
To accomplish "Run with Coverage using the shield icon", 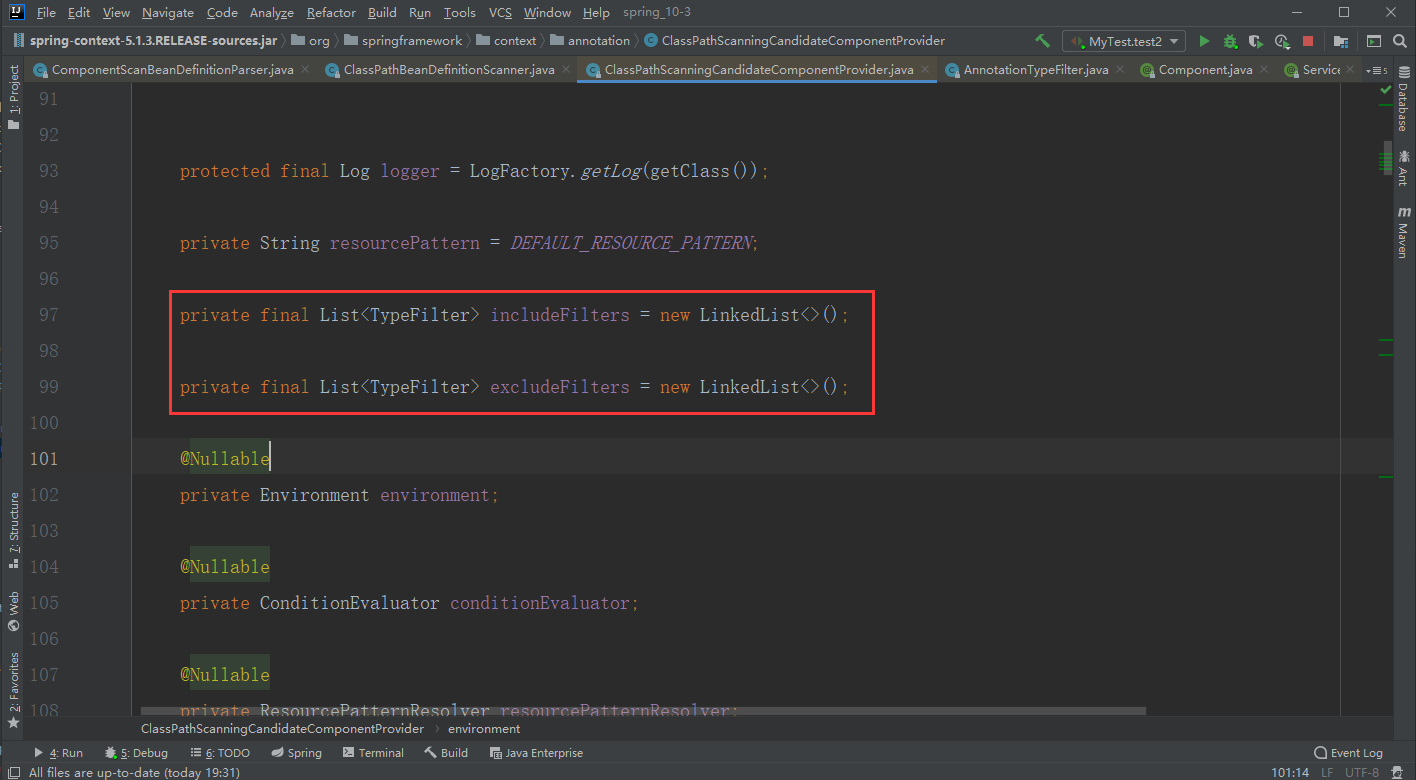I will tap(1256, 41).
